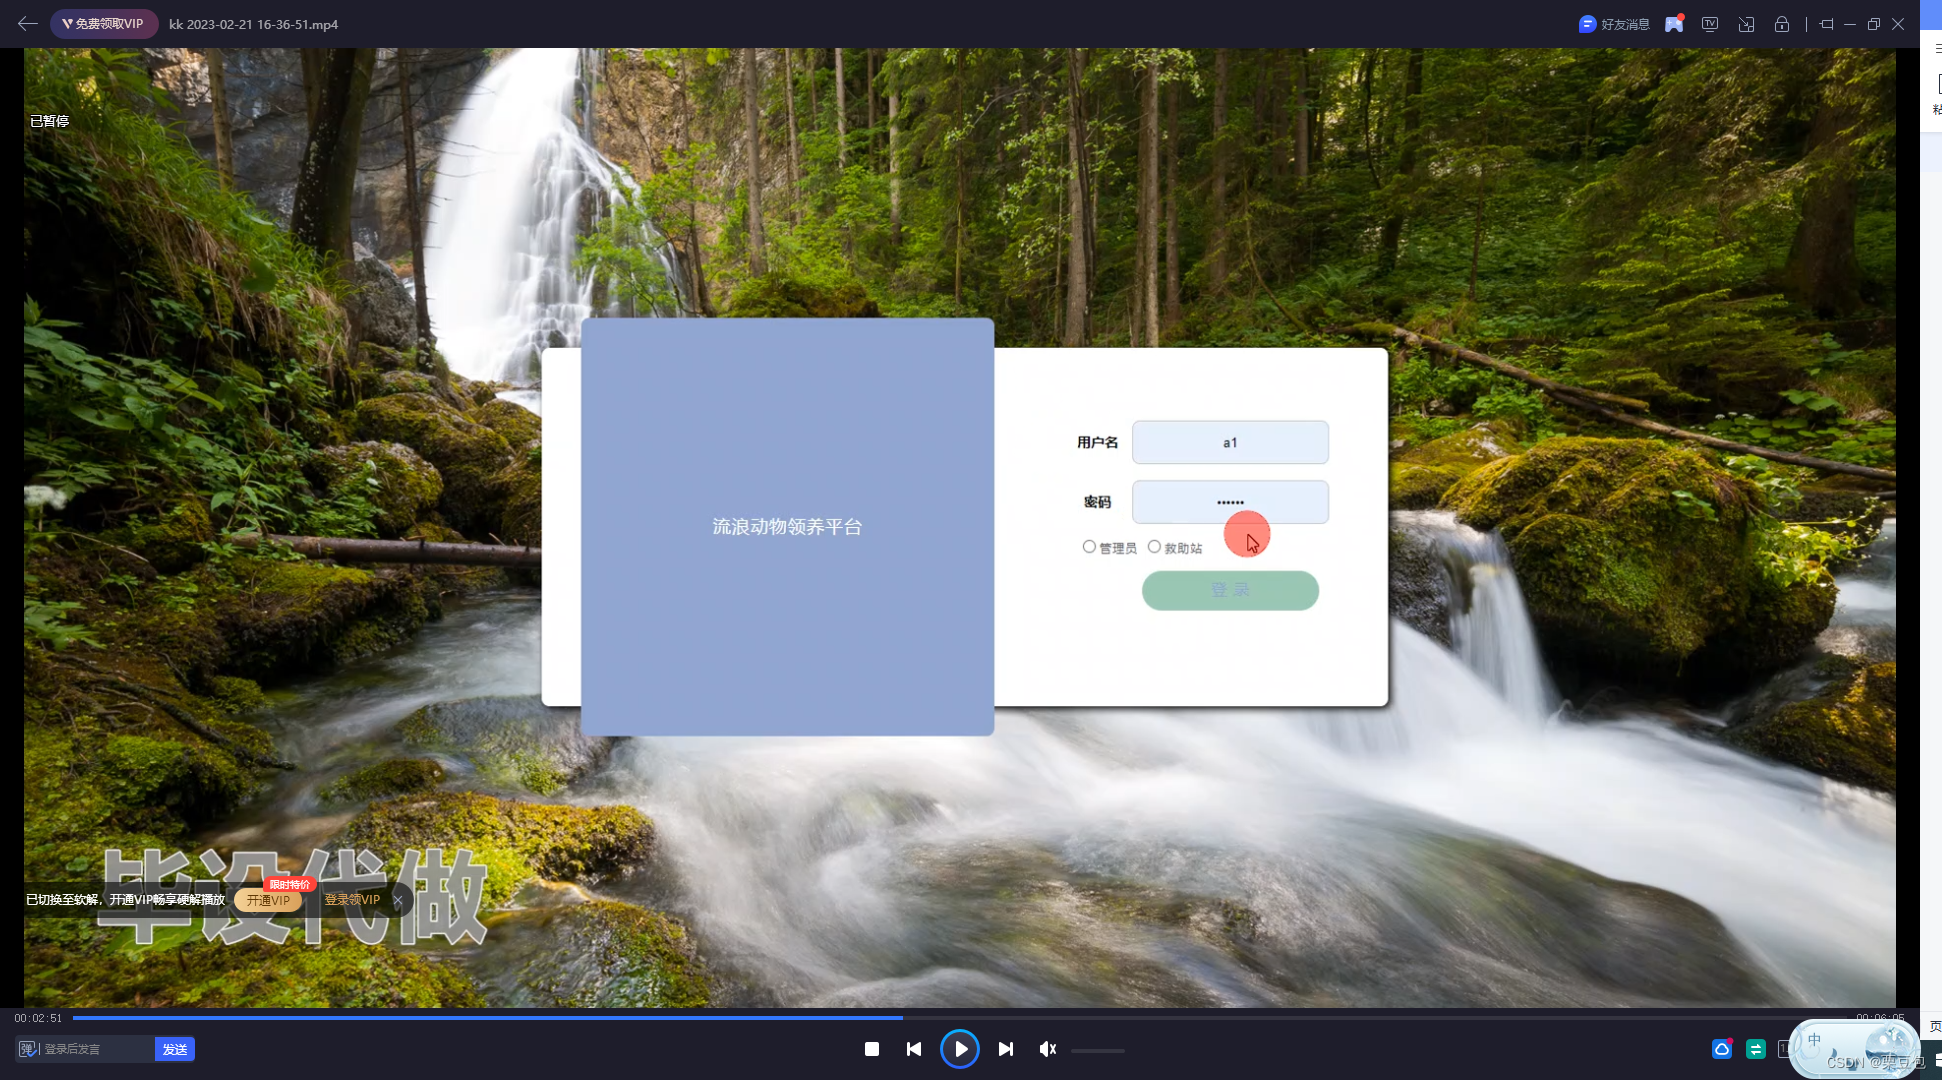Open the game controller icon
The image size is (1942, 1080).
[1674, 24]
